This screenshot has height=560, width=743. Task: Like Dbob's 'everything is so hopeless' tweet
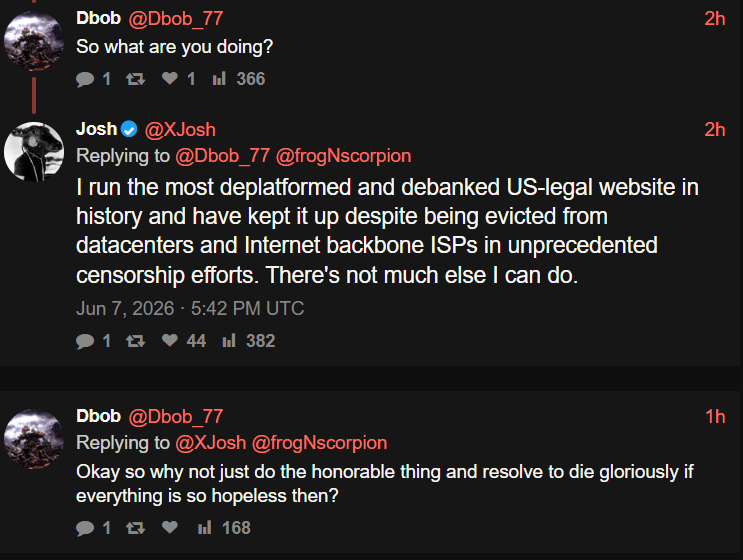[170, 527]
